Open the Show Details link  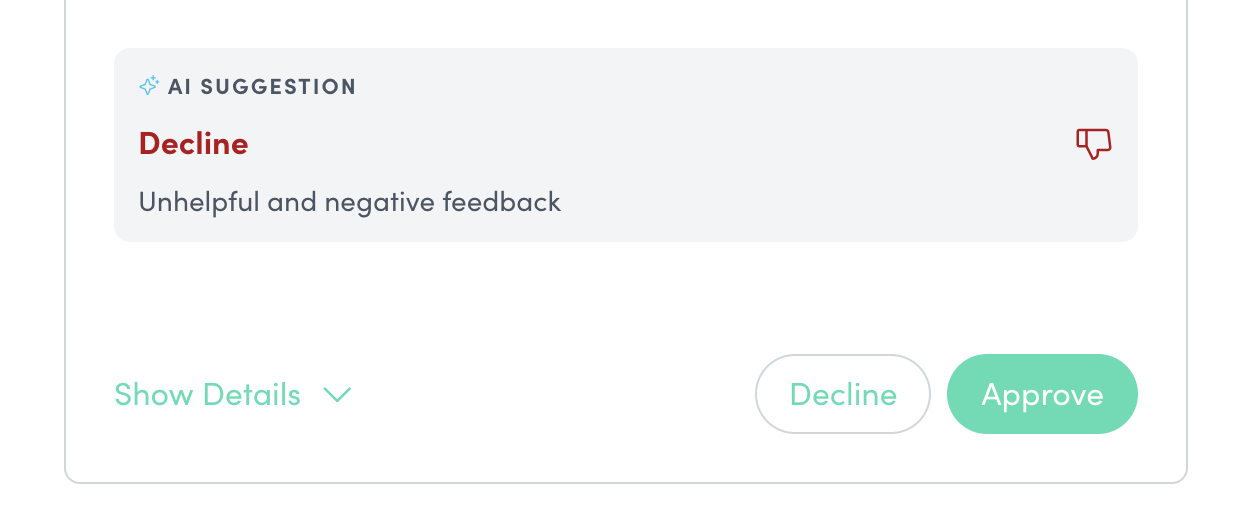(207, 395)
